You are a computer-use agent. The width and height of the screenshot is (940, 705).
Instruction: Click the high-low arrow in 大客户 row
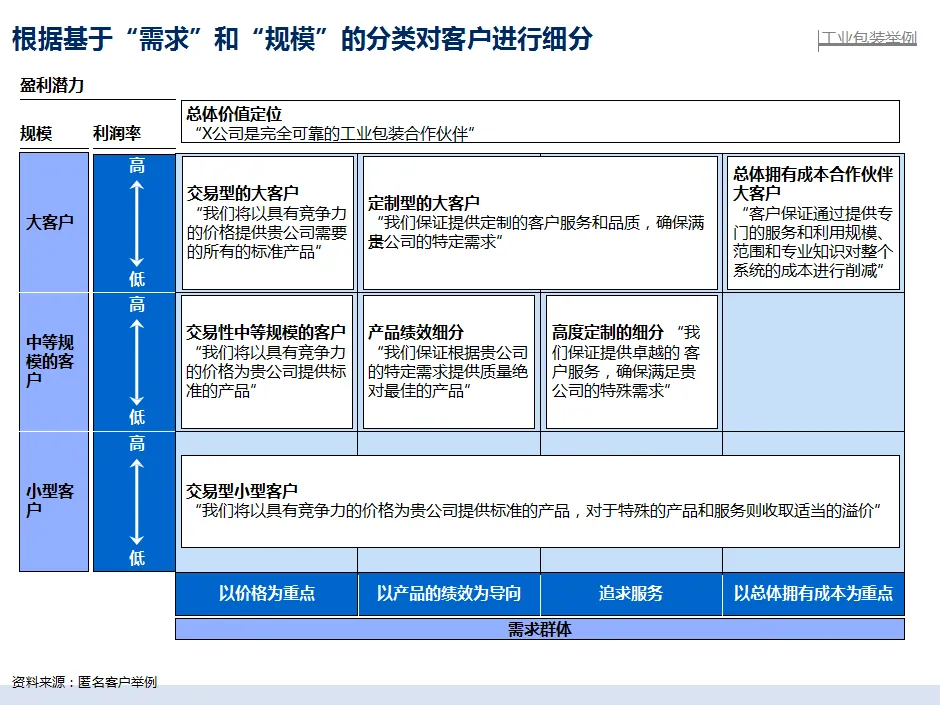tap(137, 223)
